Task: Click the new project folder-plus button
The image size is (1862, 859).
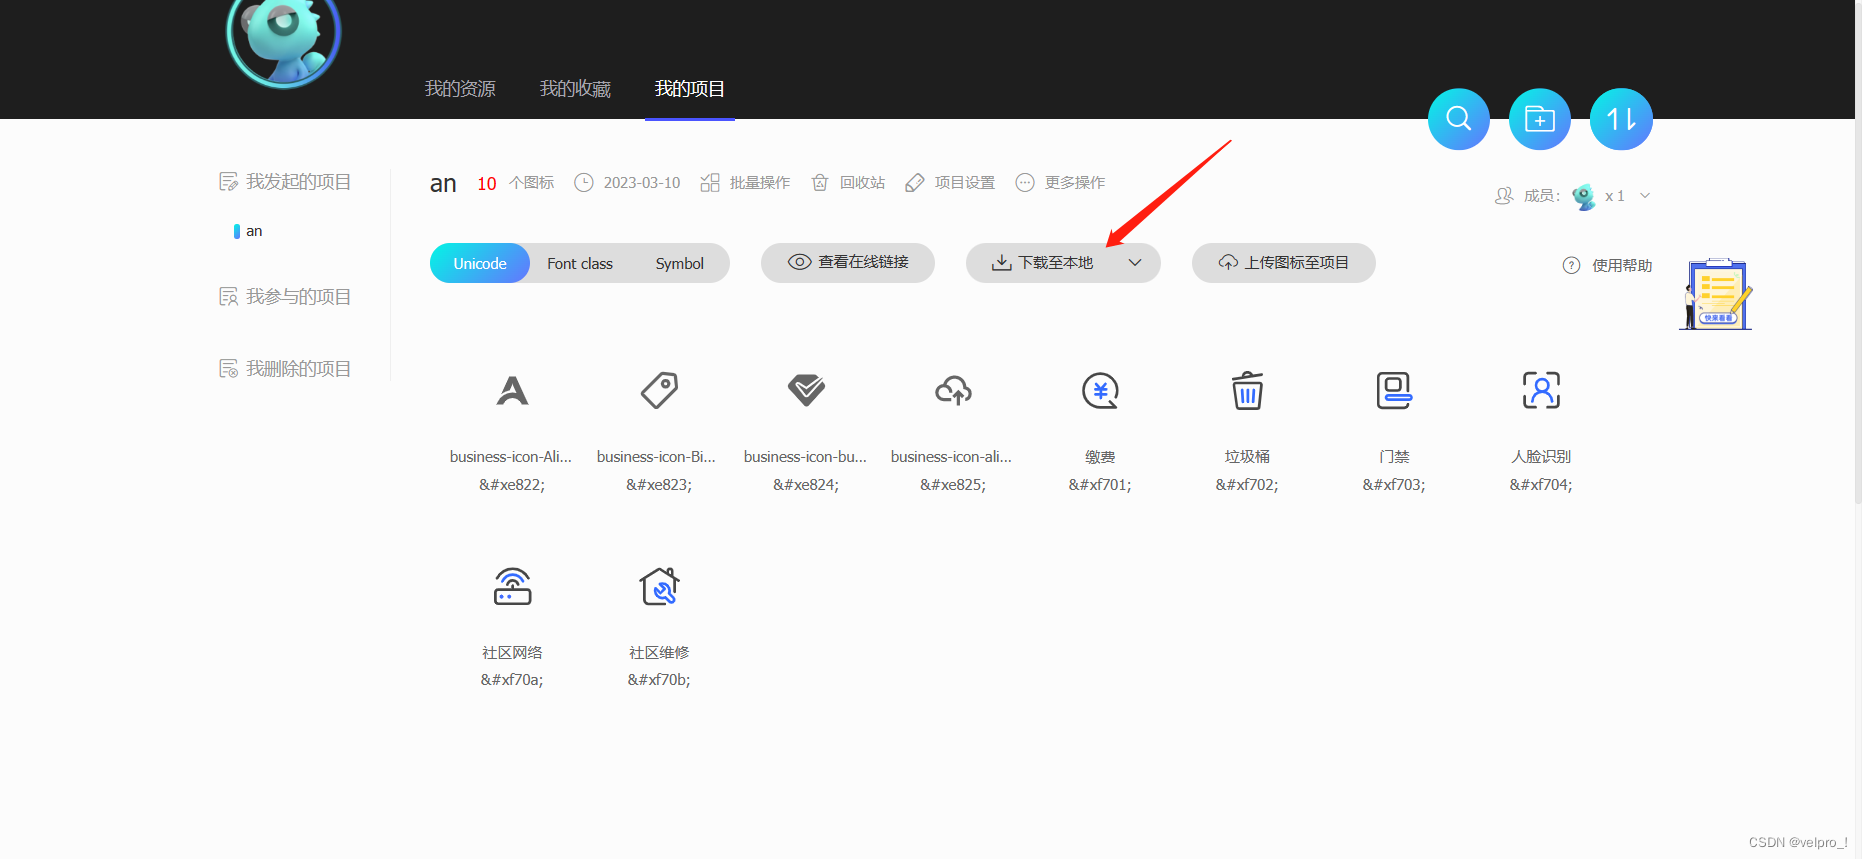Action: [x=1540, y=119]
